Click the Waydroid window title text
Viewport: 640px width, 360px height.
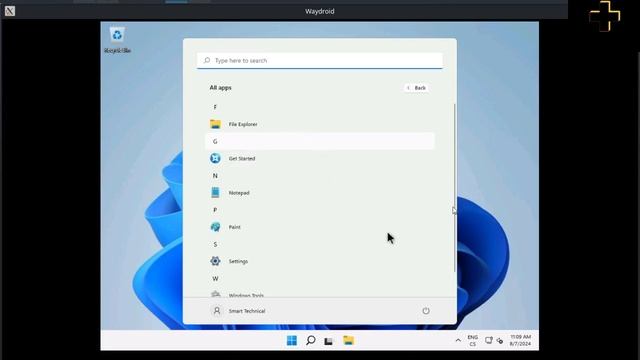click(320, 11)
